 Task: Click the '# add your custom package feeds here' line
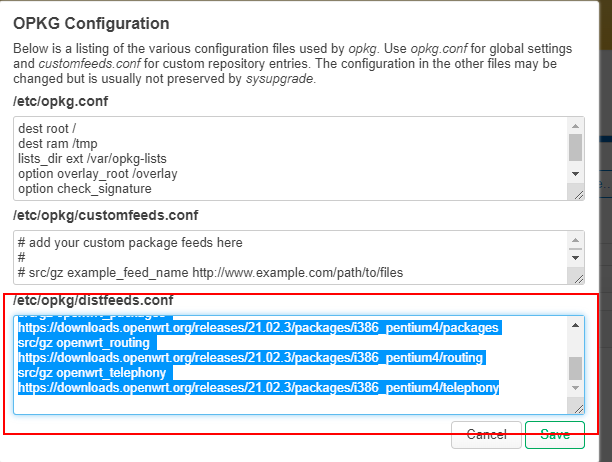(130, 243)
